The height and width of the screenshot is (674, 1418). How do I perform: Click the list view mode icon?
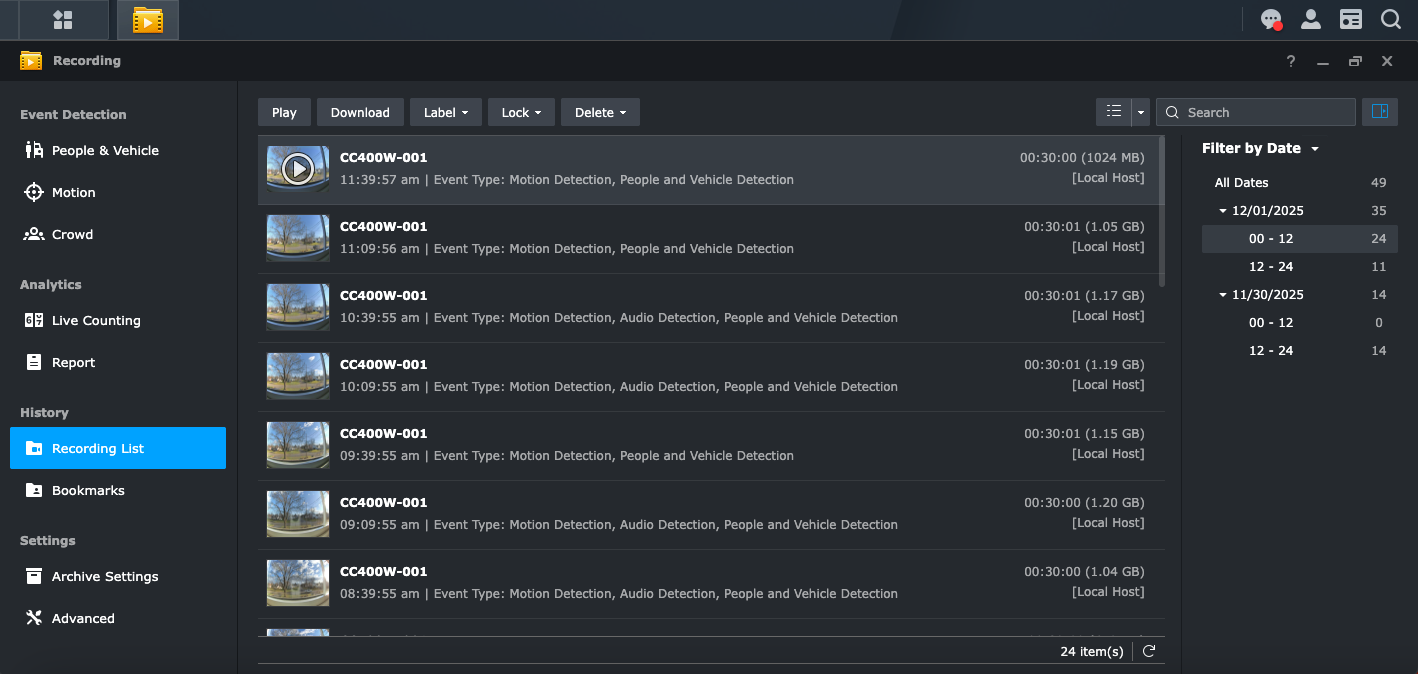click(x=1114, y=112)
